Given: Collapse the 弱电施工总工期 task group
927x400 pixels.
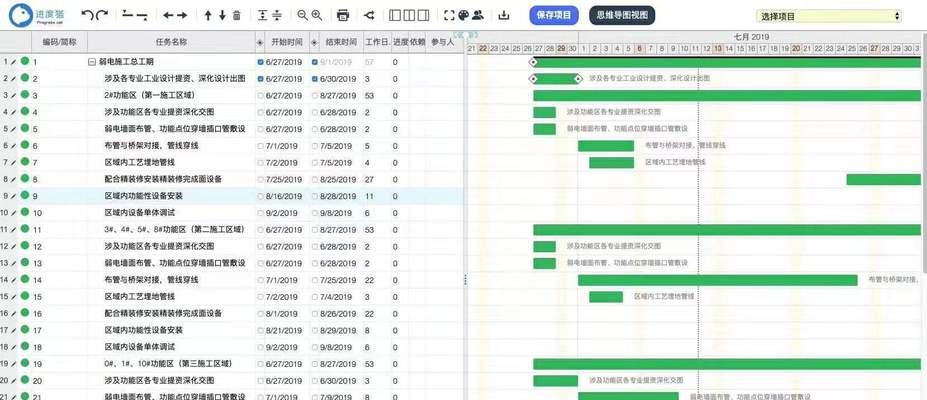Looking at the screenshot, I should click(x=92, y=61).
